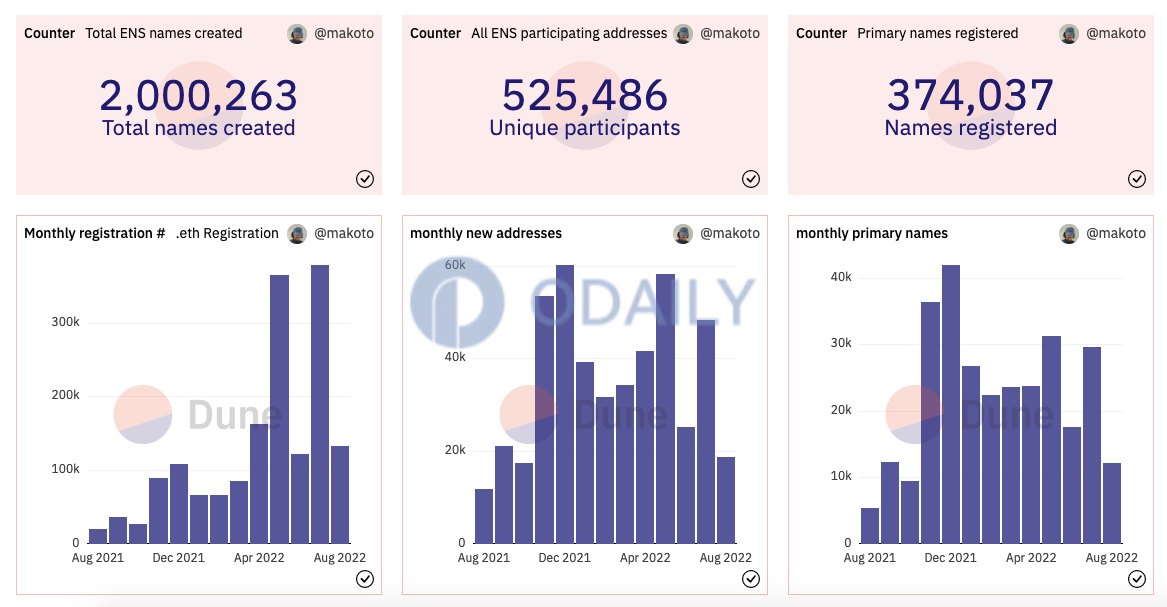Open the 'All ENS participating addresses' title link
1167x607 pixels.
[569, 33]
